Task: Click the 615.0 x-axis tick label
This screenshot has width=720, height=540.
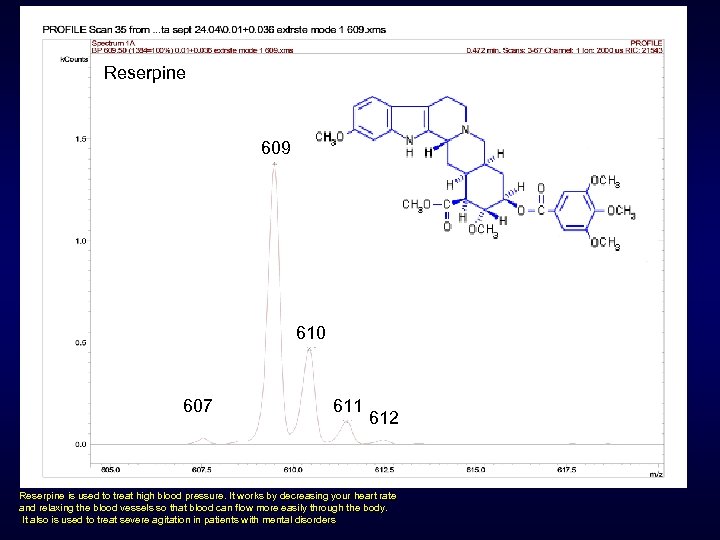Action: pyautogui.click(x=476, y=470)
